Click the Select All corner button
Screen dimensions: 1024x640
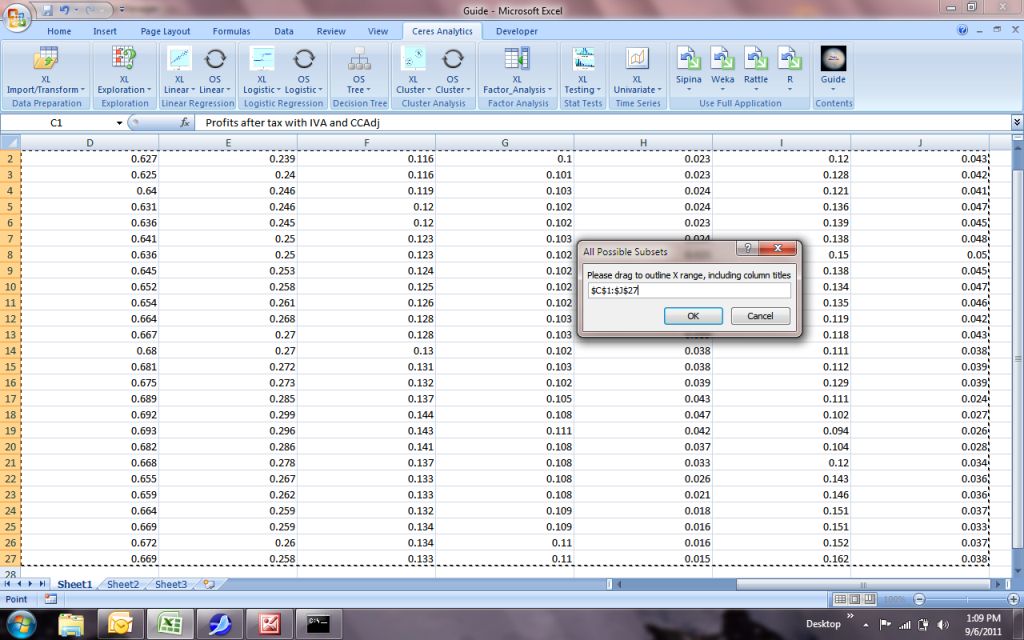(x=10, y=142)
